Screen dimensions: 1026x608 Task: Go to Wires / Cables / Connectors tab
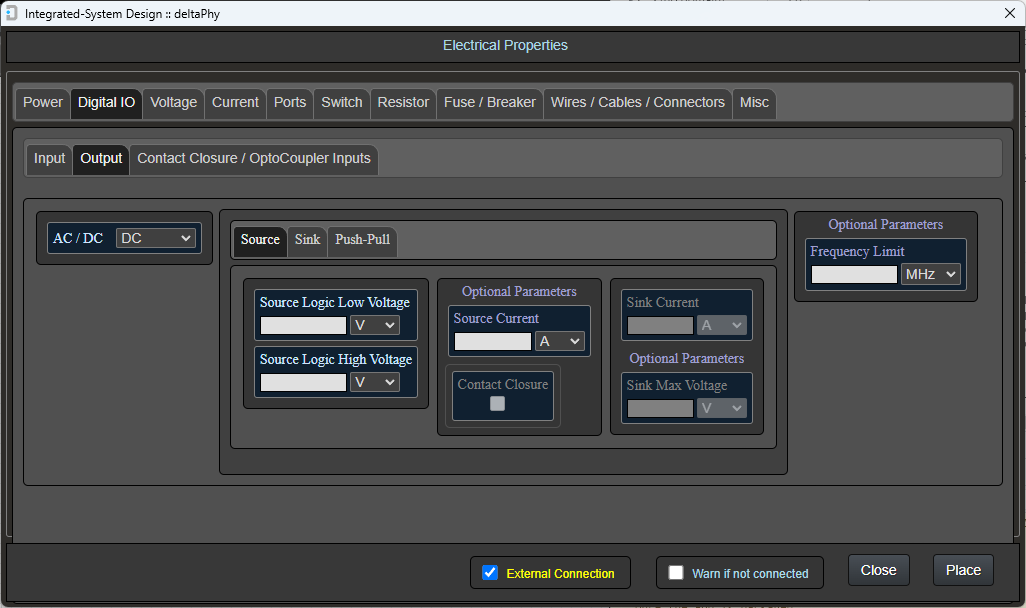pos(637,102)
